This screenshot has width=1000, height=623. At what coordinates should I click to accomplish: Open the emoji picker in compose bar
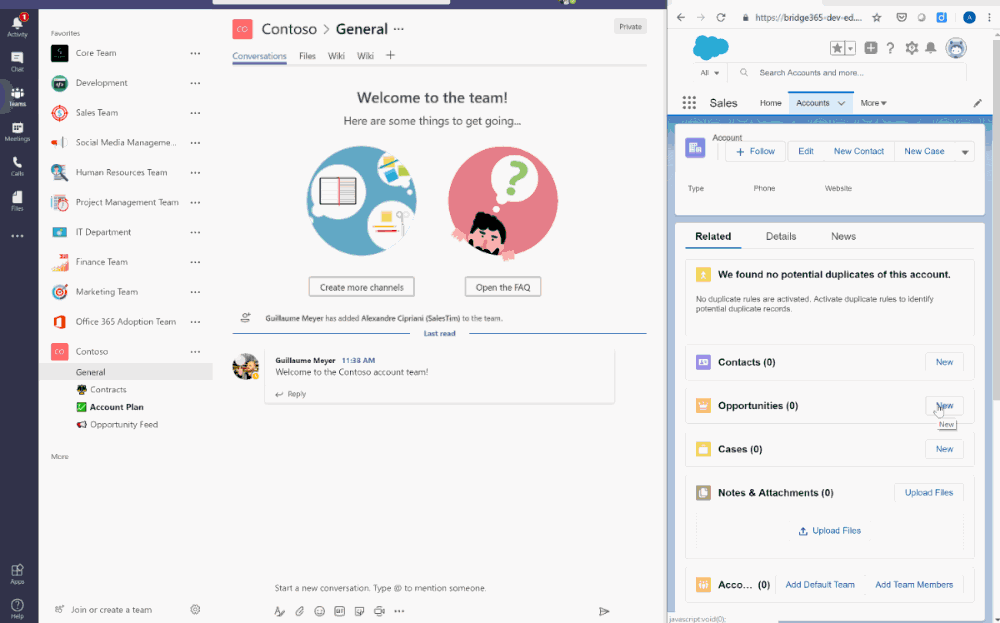[320, 611]
